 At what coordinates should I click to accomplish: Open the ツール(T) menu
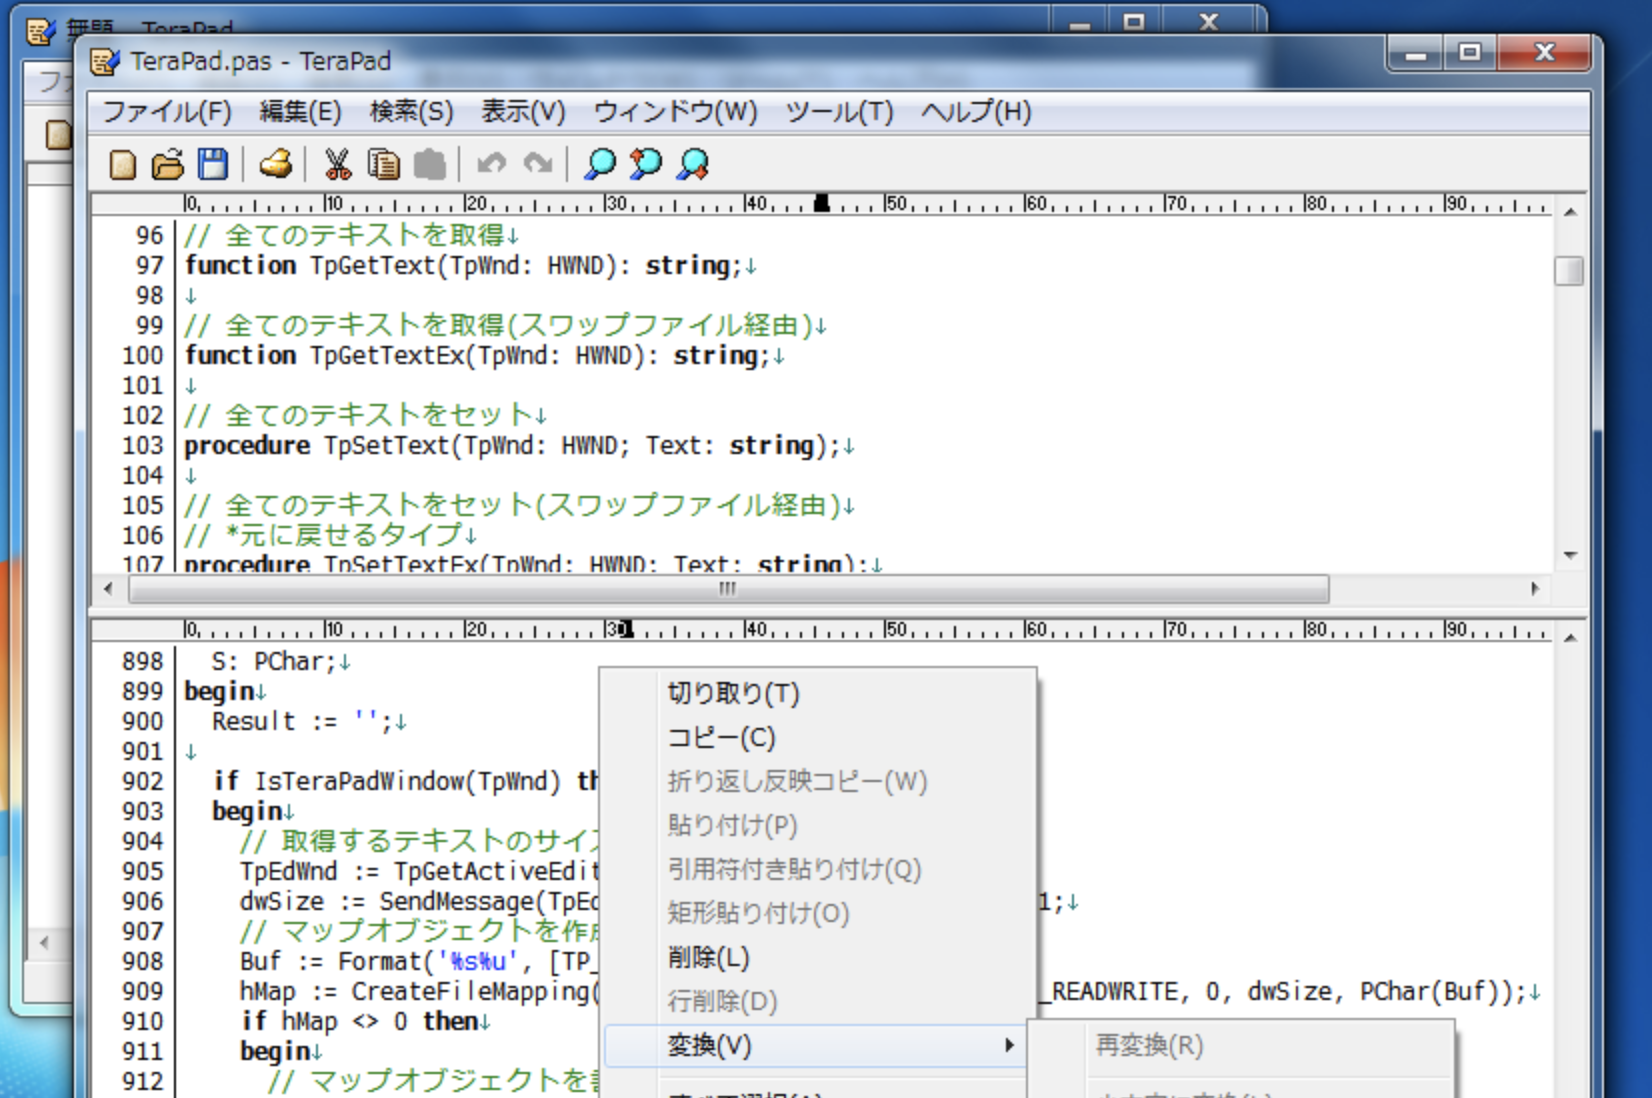point(839,111)
